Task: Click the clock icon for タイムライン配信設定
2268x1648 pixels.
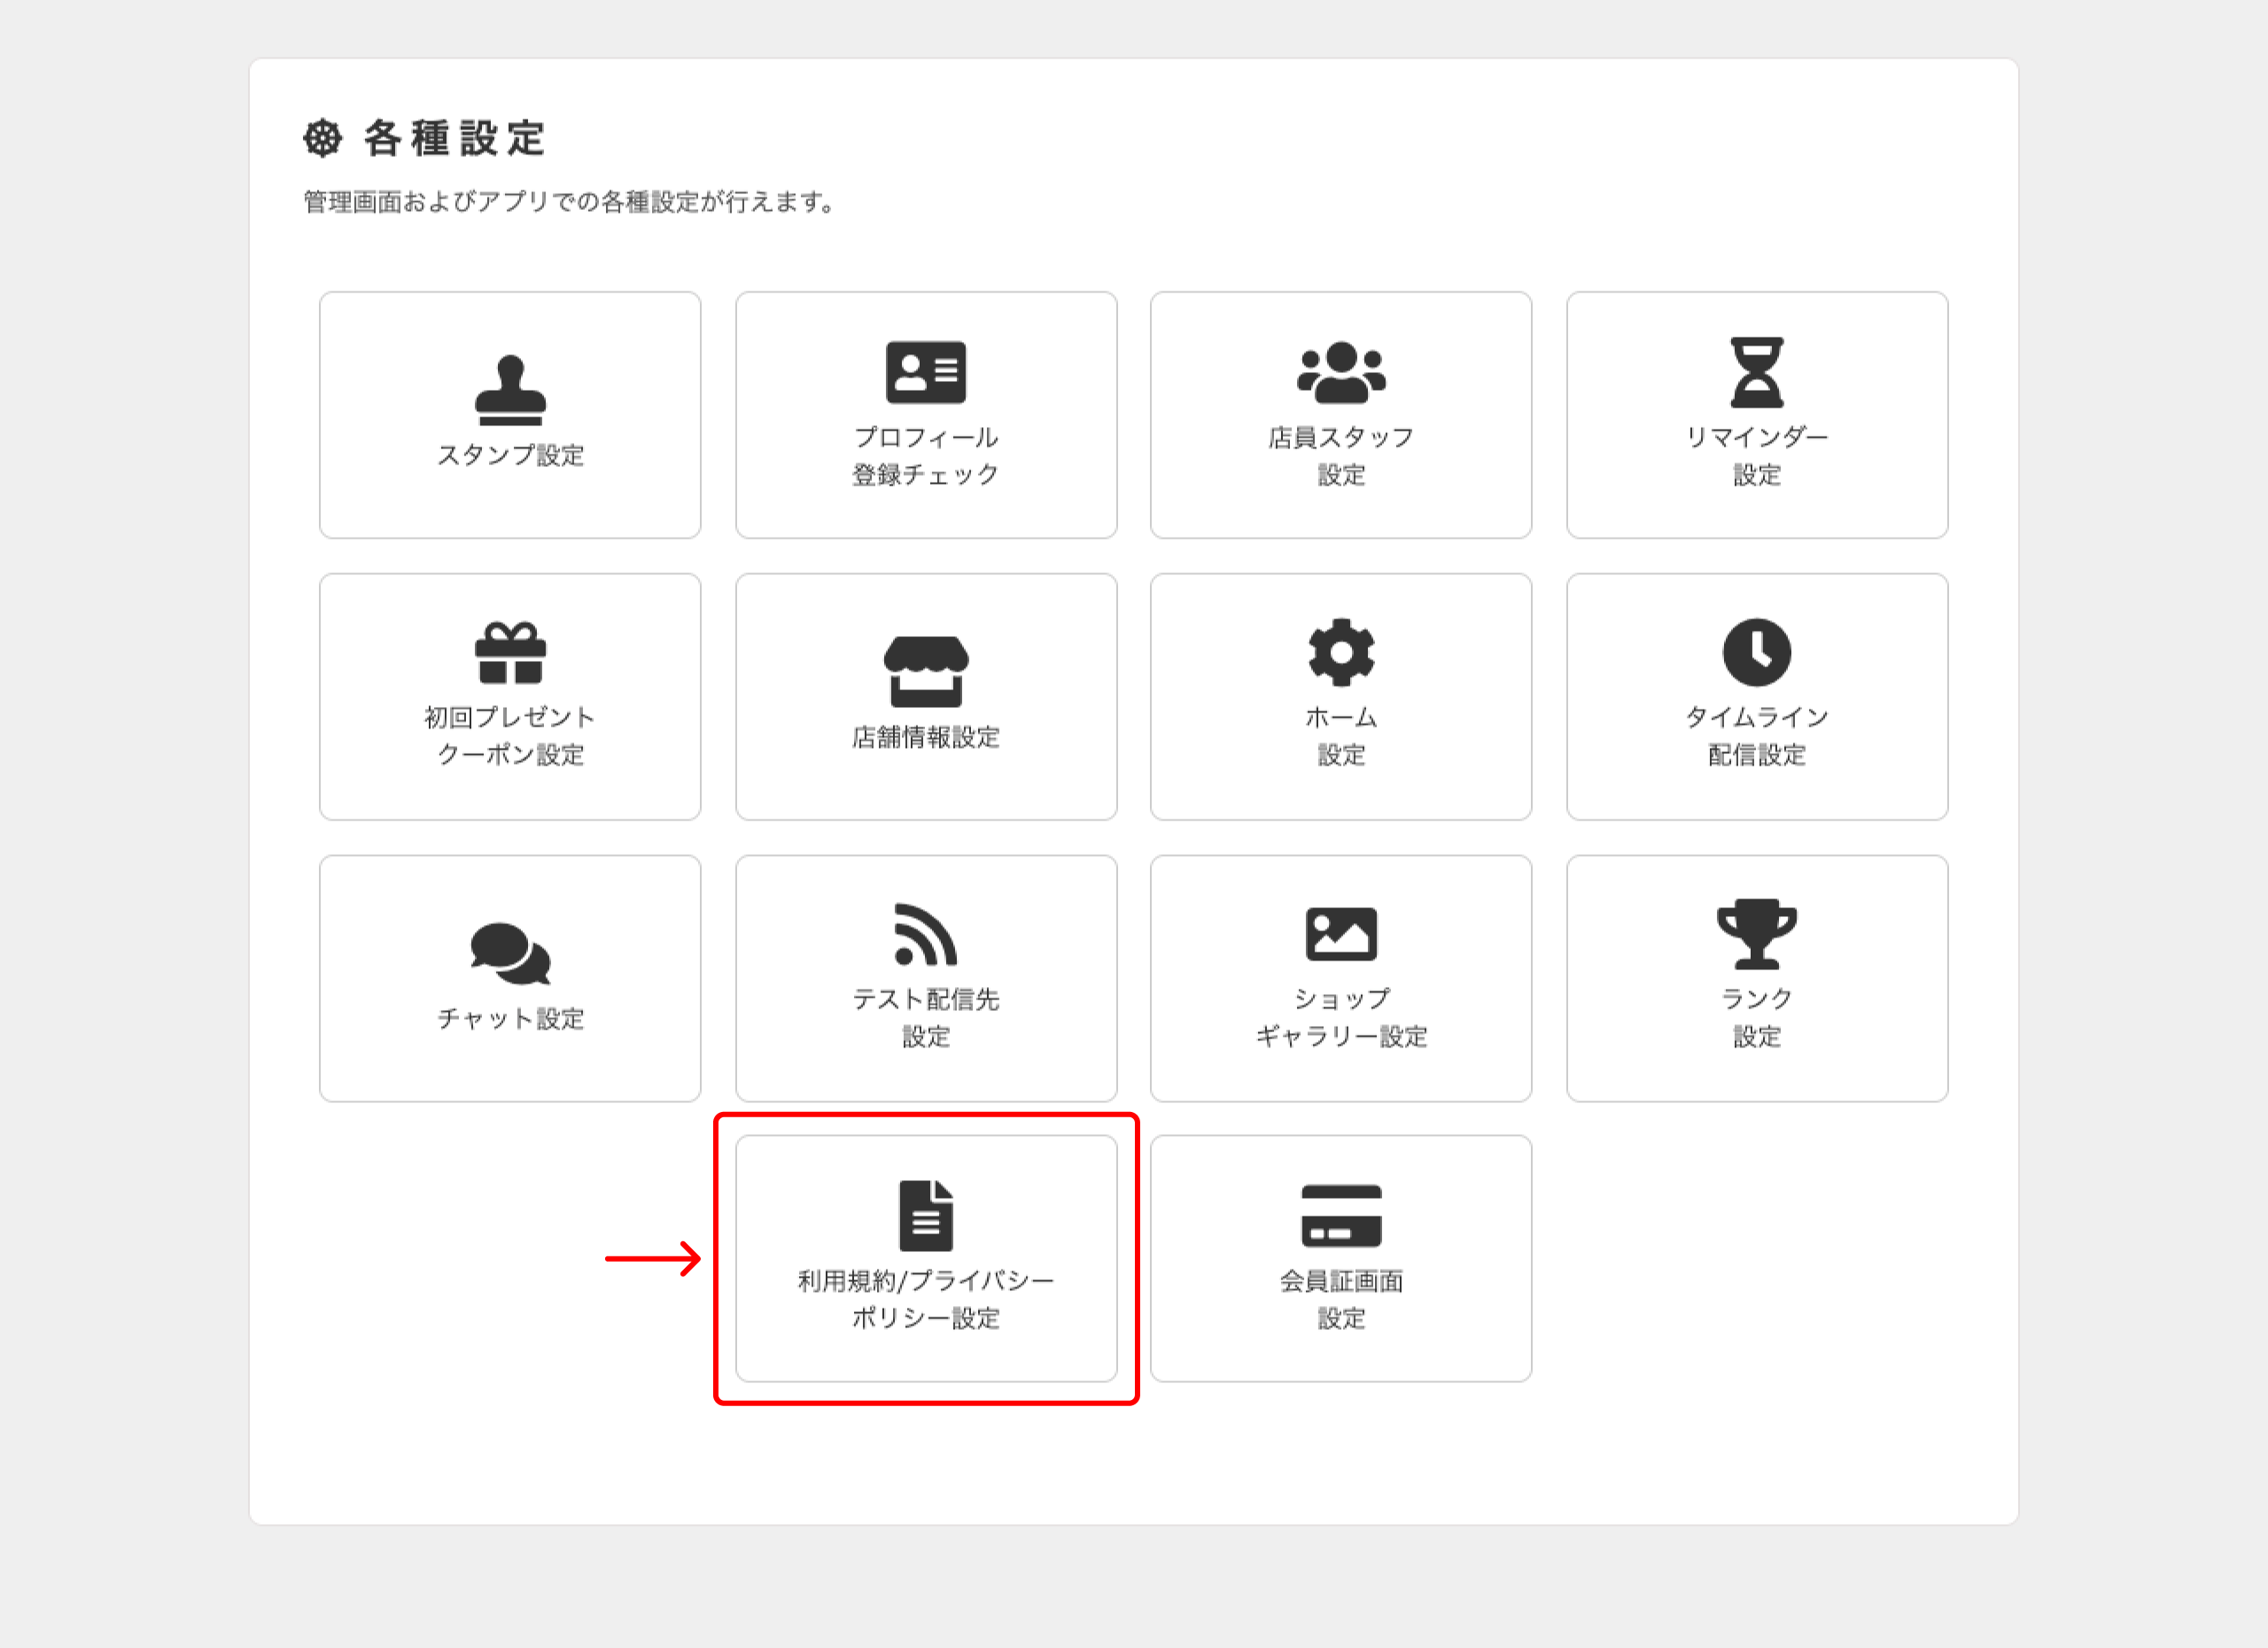Action: tap(1757, 653)
